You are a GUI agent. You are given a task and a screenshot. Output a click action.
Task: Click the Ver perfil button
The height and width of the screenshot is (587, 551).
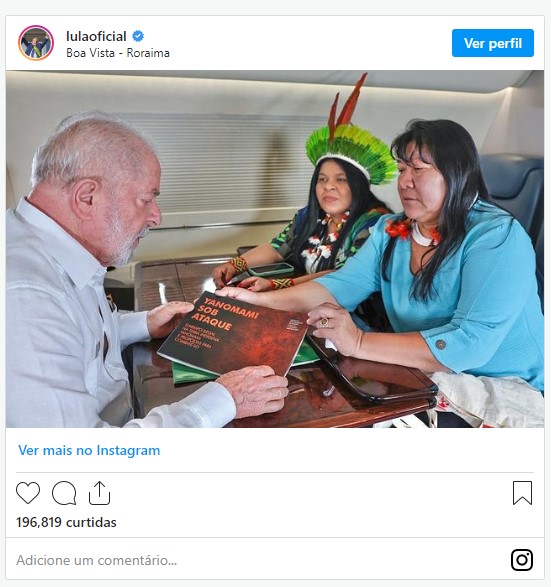[493, 43]
